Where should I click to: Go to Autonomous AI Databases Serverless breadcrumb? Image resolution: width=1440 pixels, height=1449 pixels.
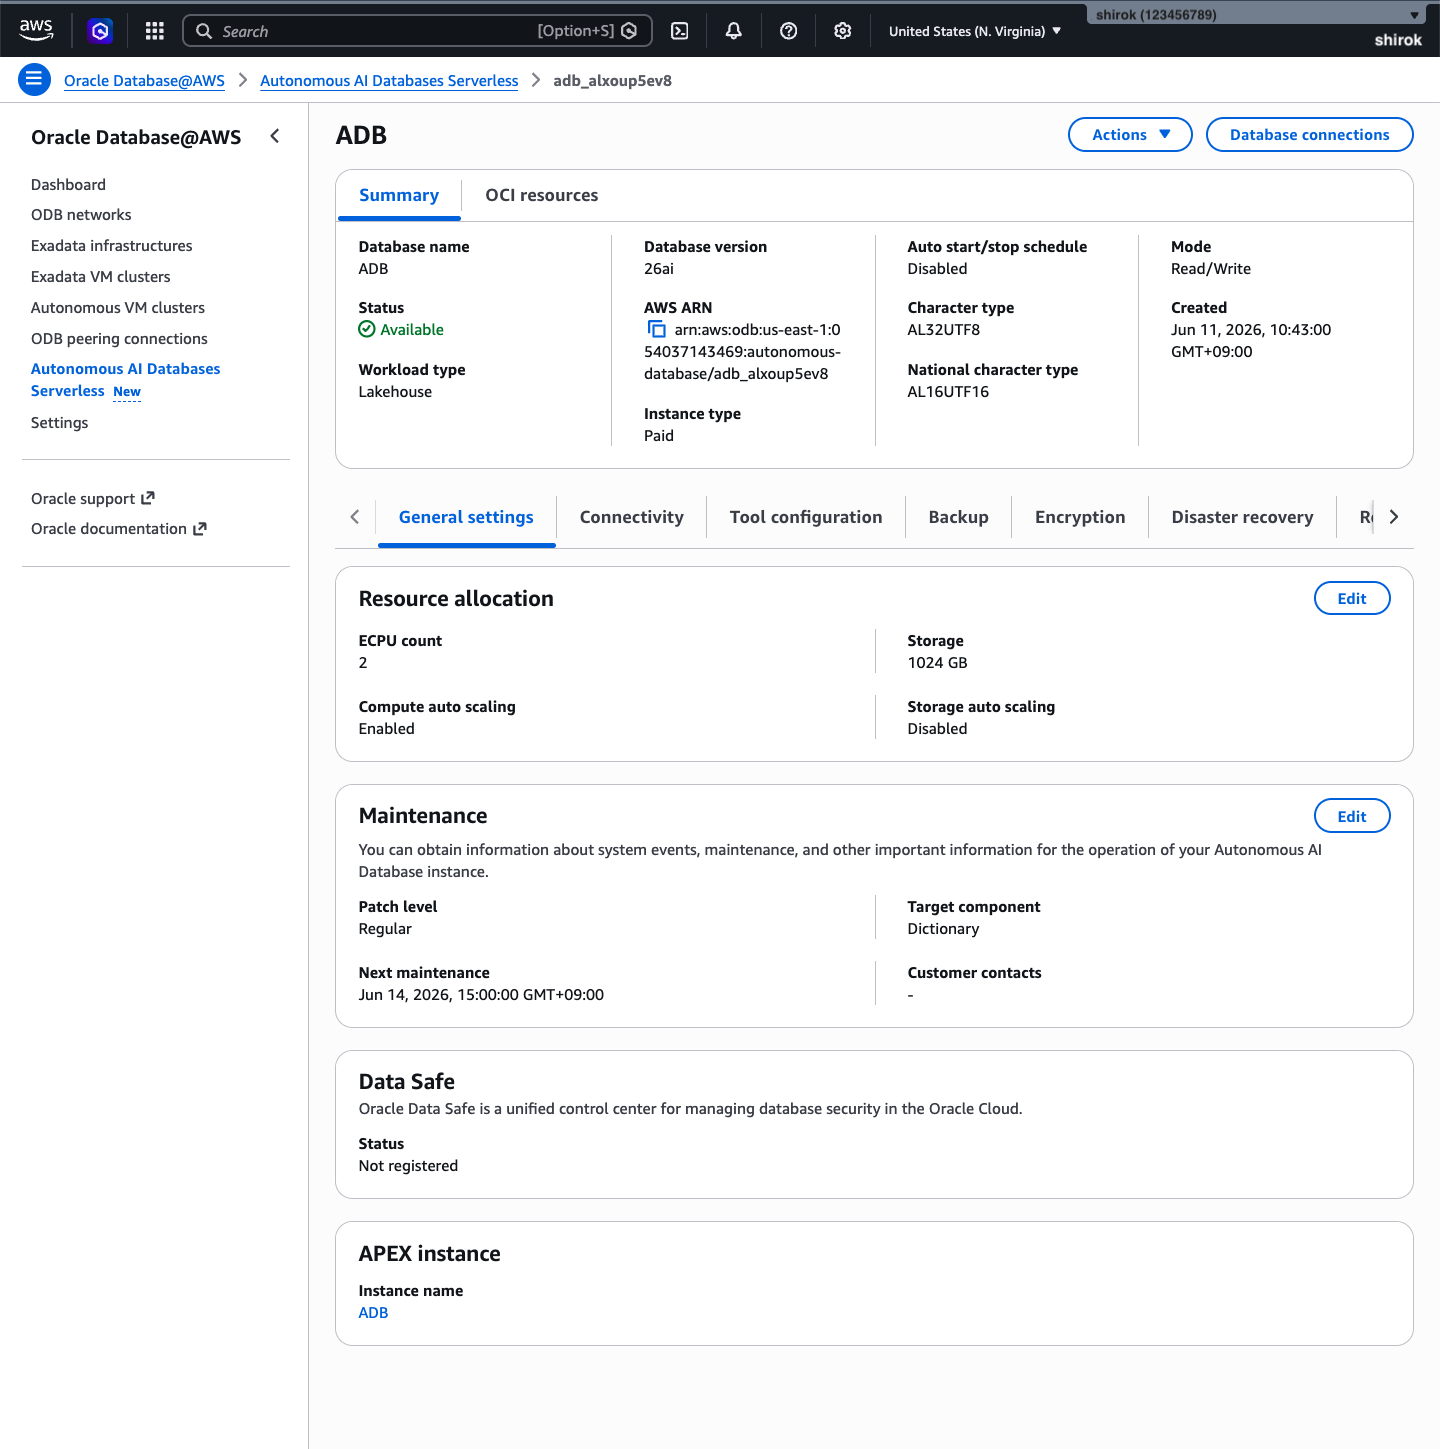pyautogui.click(x=389, y=81)
